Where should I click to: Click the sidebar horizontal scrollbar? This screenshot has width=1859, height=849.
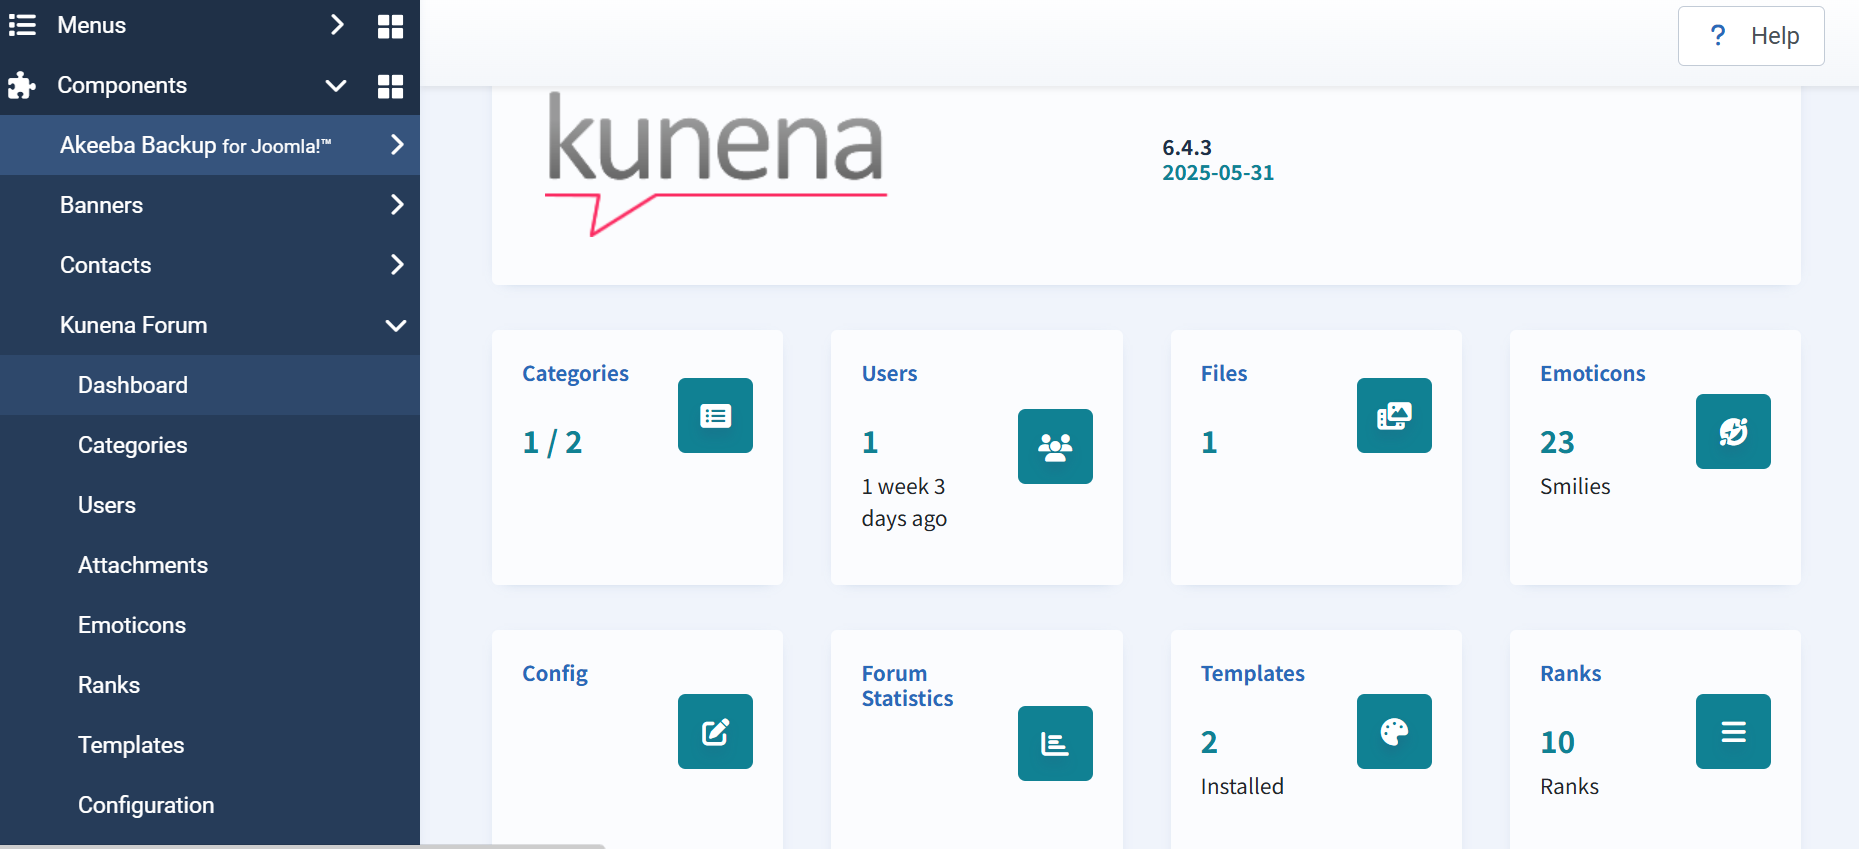(x=302, y=846)
